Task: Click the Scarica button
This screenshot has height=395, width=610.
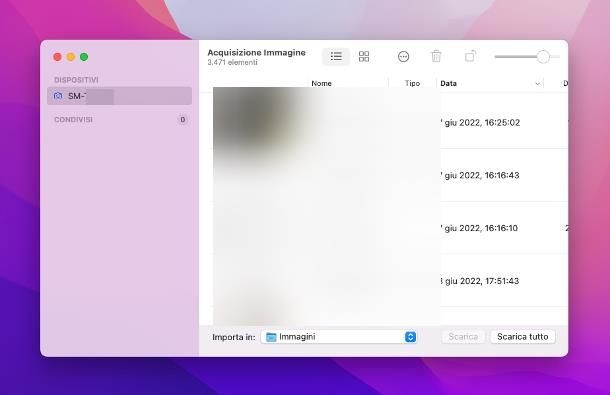Action: pyautogui.click(x=463, y=337)
